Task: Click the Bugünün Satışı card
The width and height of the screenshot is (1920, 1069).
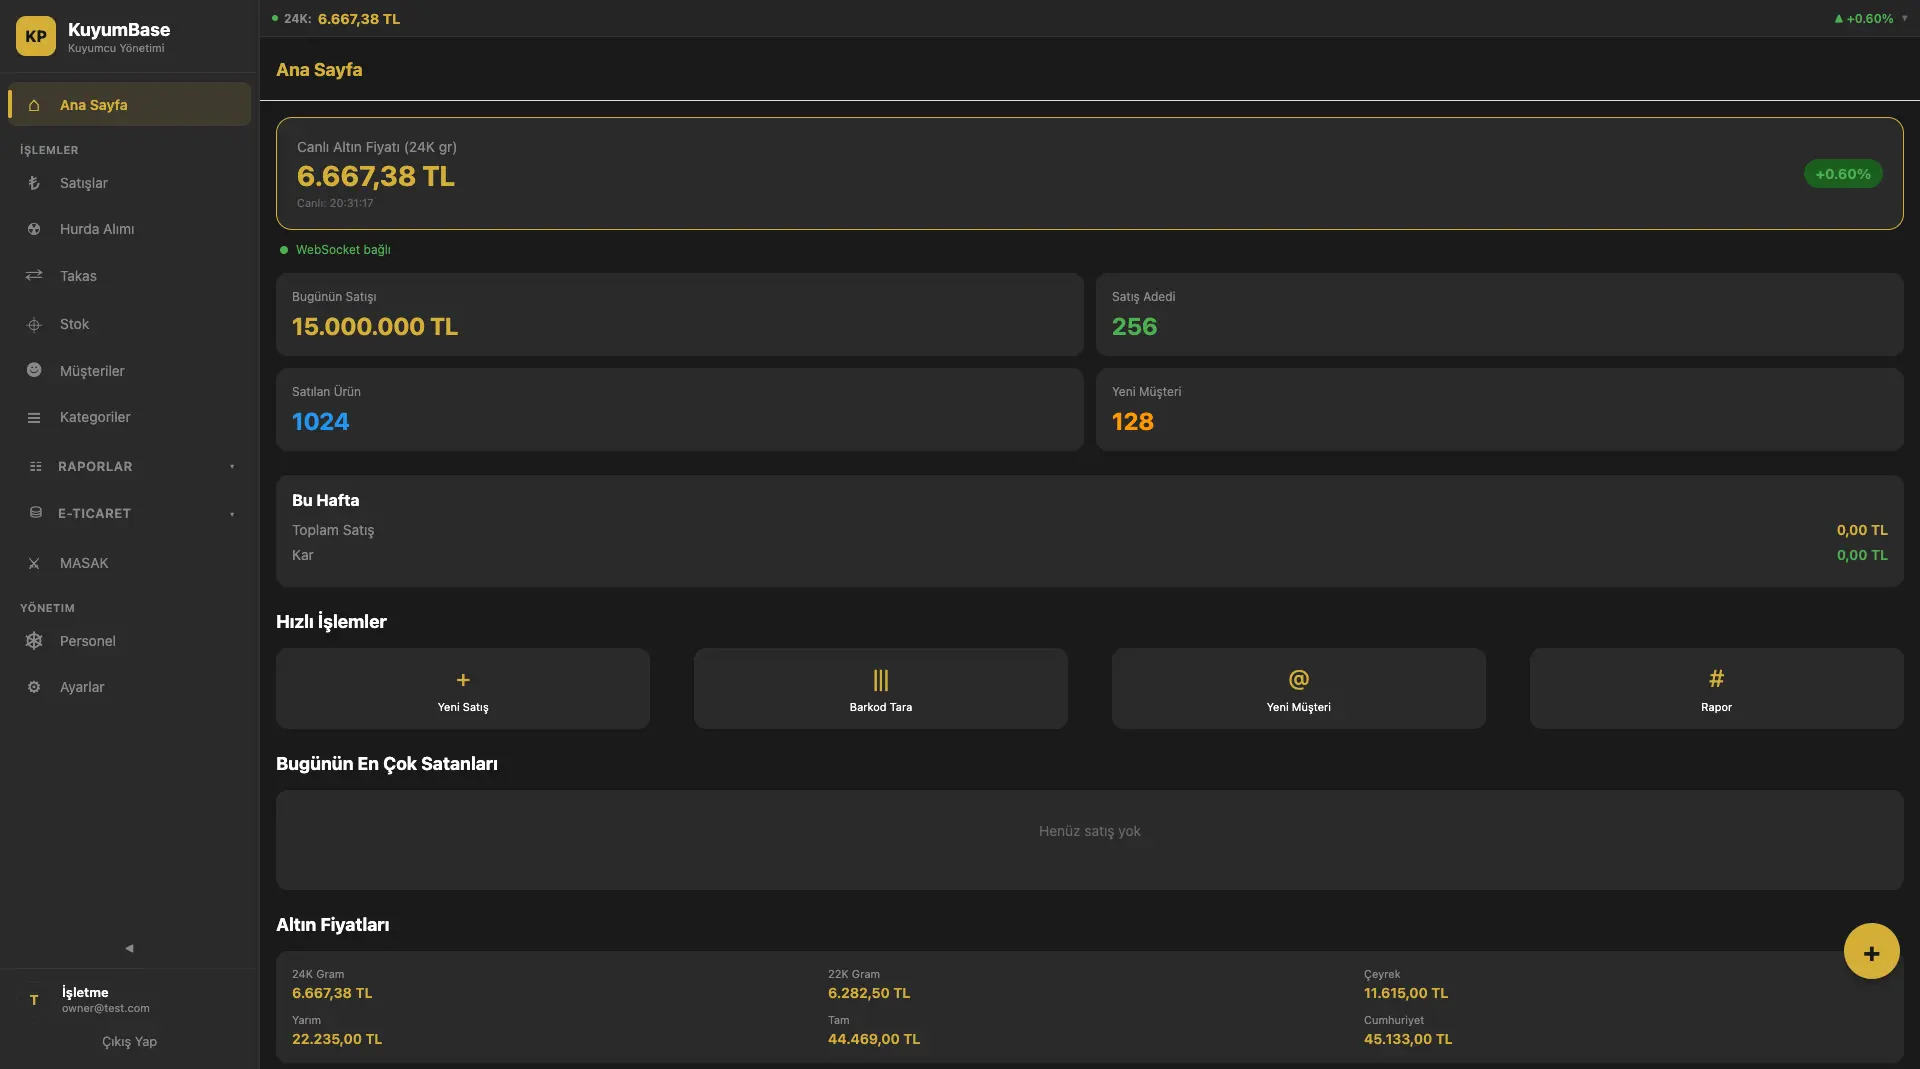Action: coord(680,315)
